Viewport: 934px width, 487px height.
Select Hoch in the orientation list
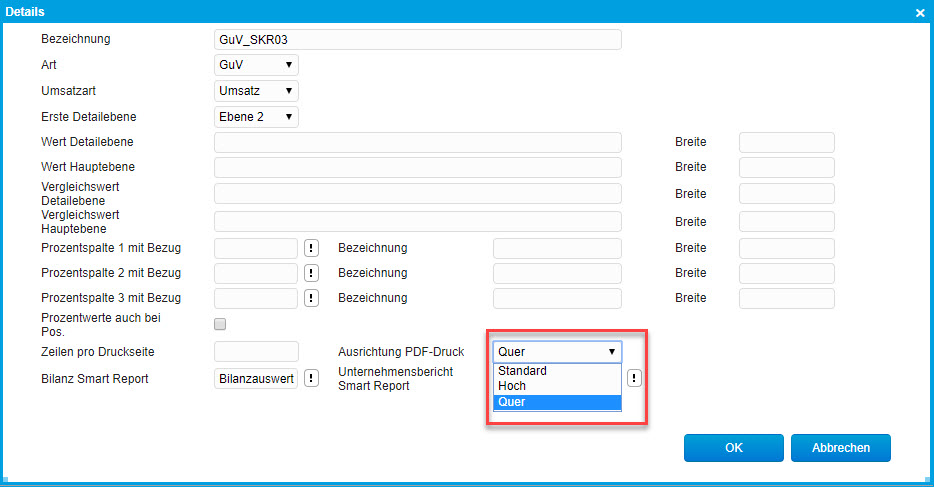click(x=557, y=386)
